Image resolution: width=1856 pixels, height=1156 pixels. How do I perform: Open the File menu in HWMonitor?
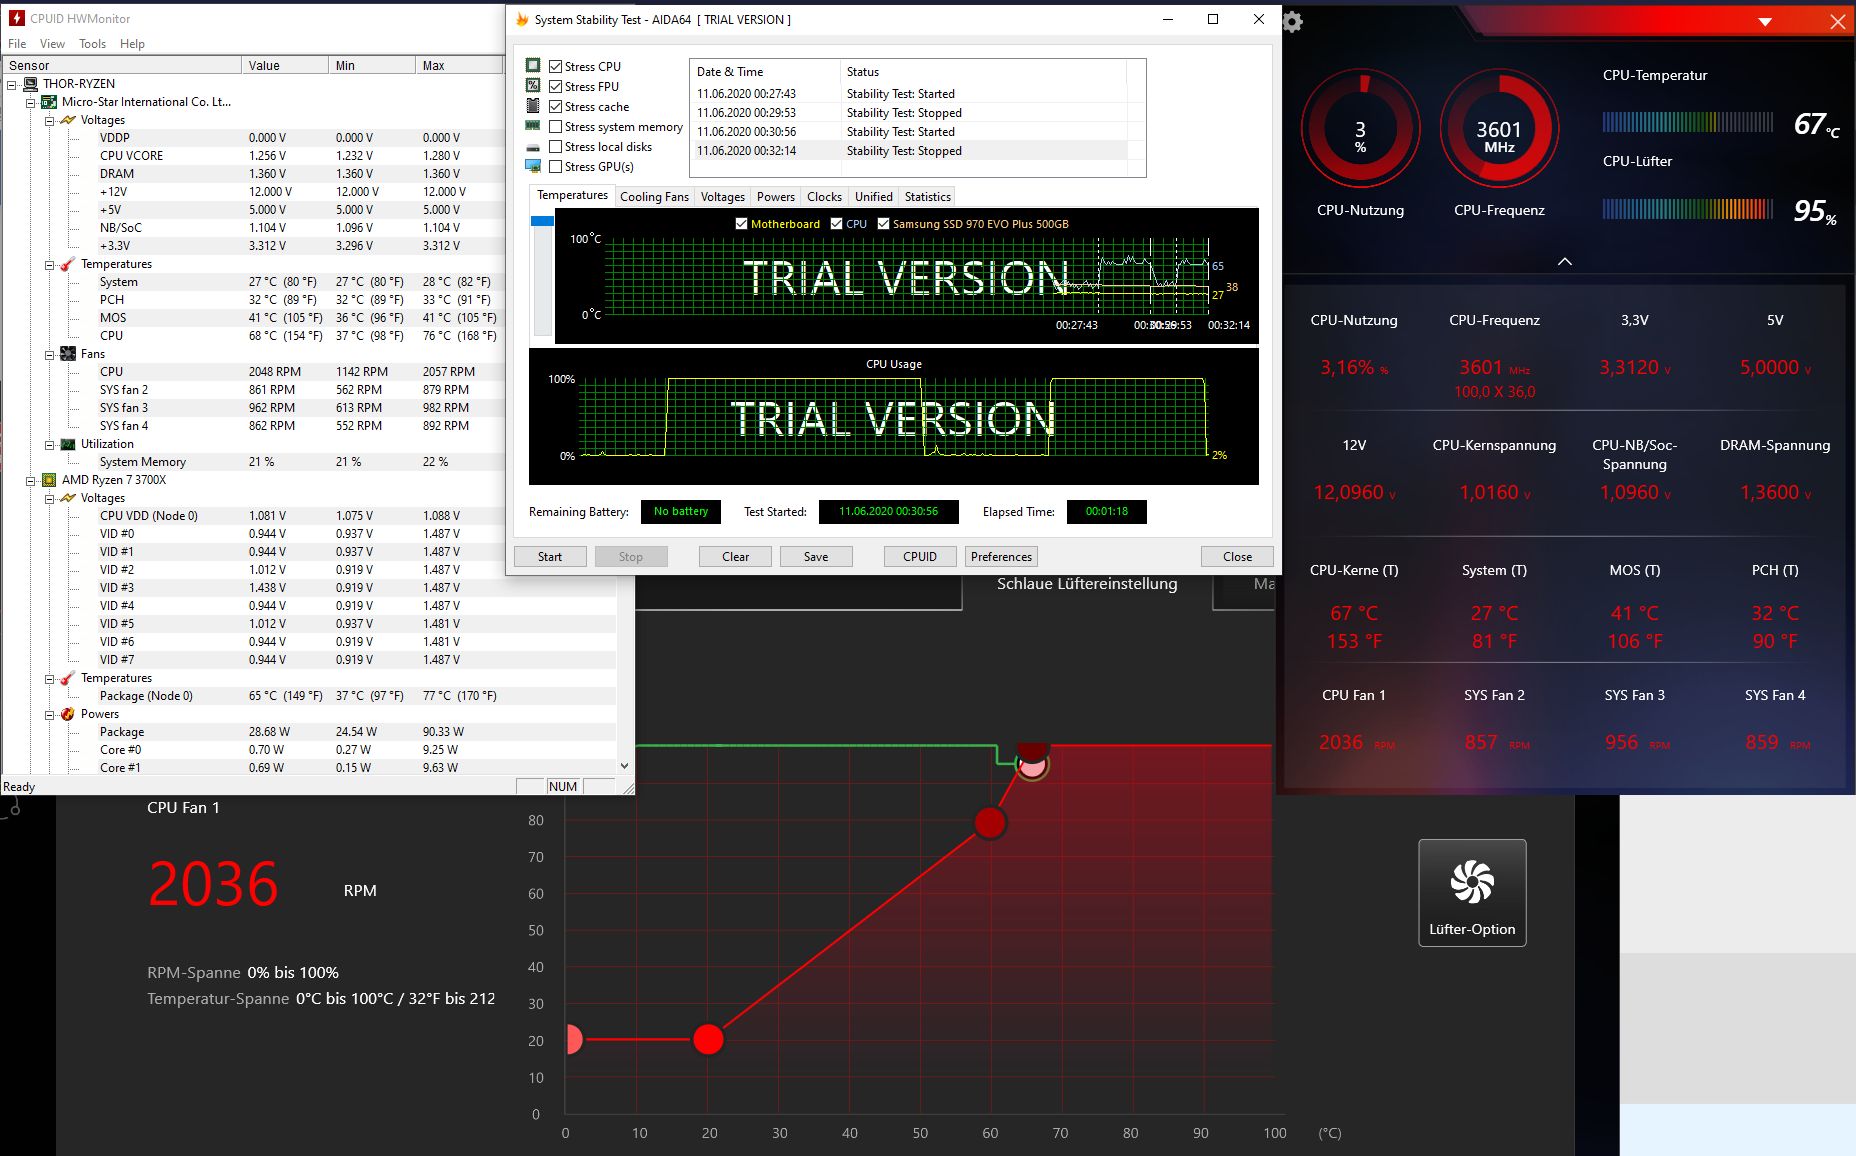pos(17,44)
